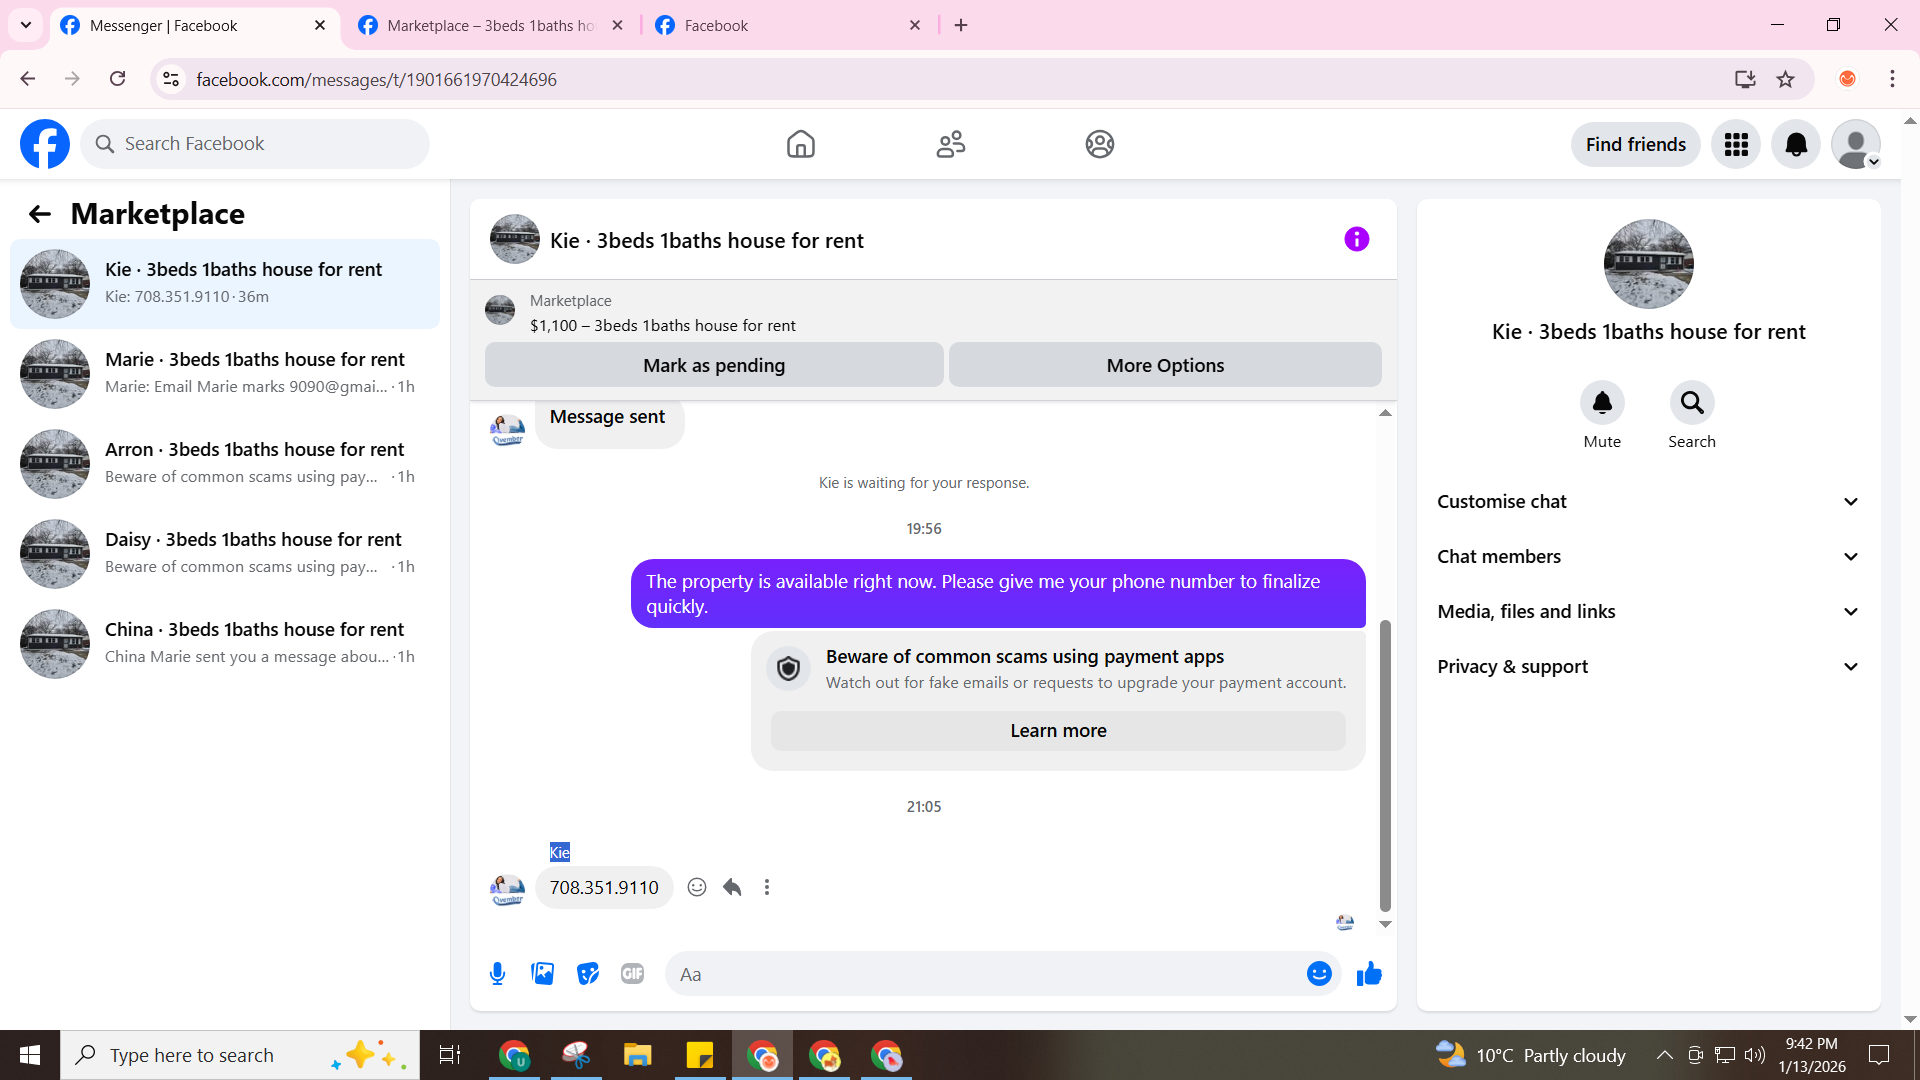Reply to the 708.351.9110 message
Viewport: 1920px width, 1080px height.
(x=732, y=887)
